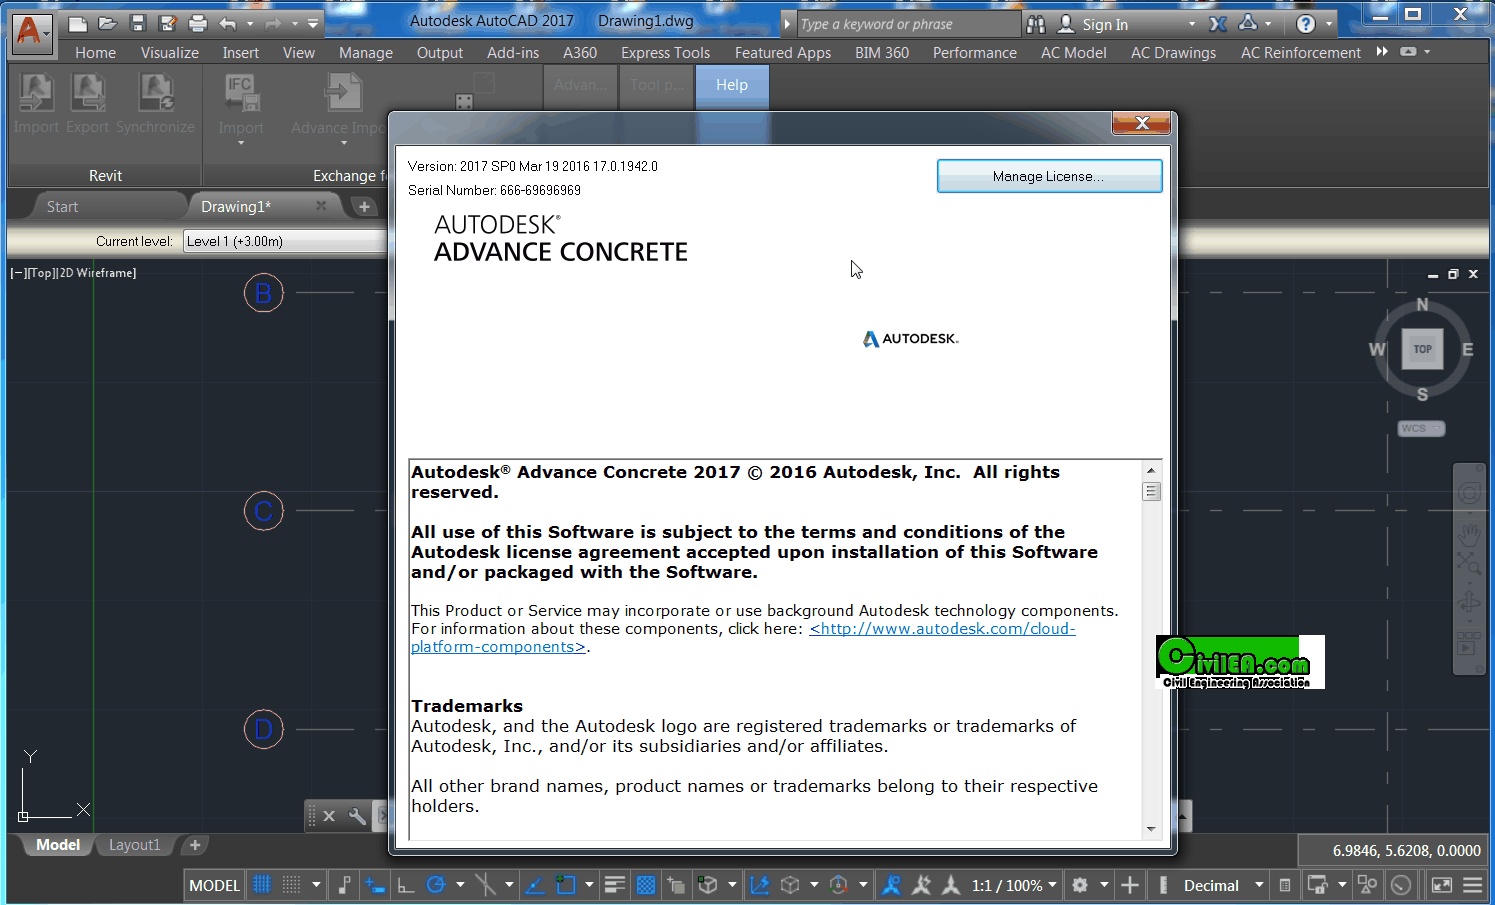Expand the Undo history dropdown arrow
This screenshot has height=905, width=1495.
pos(249,23)
